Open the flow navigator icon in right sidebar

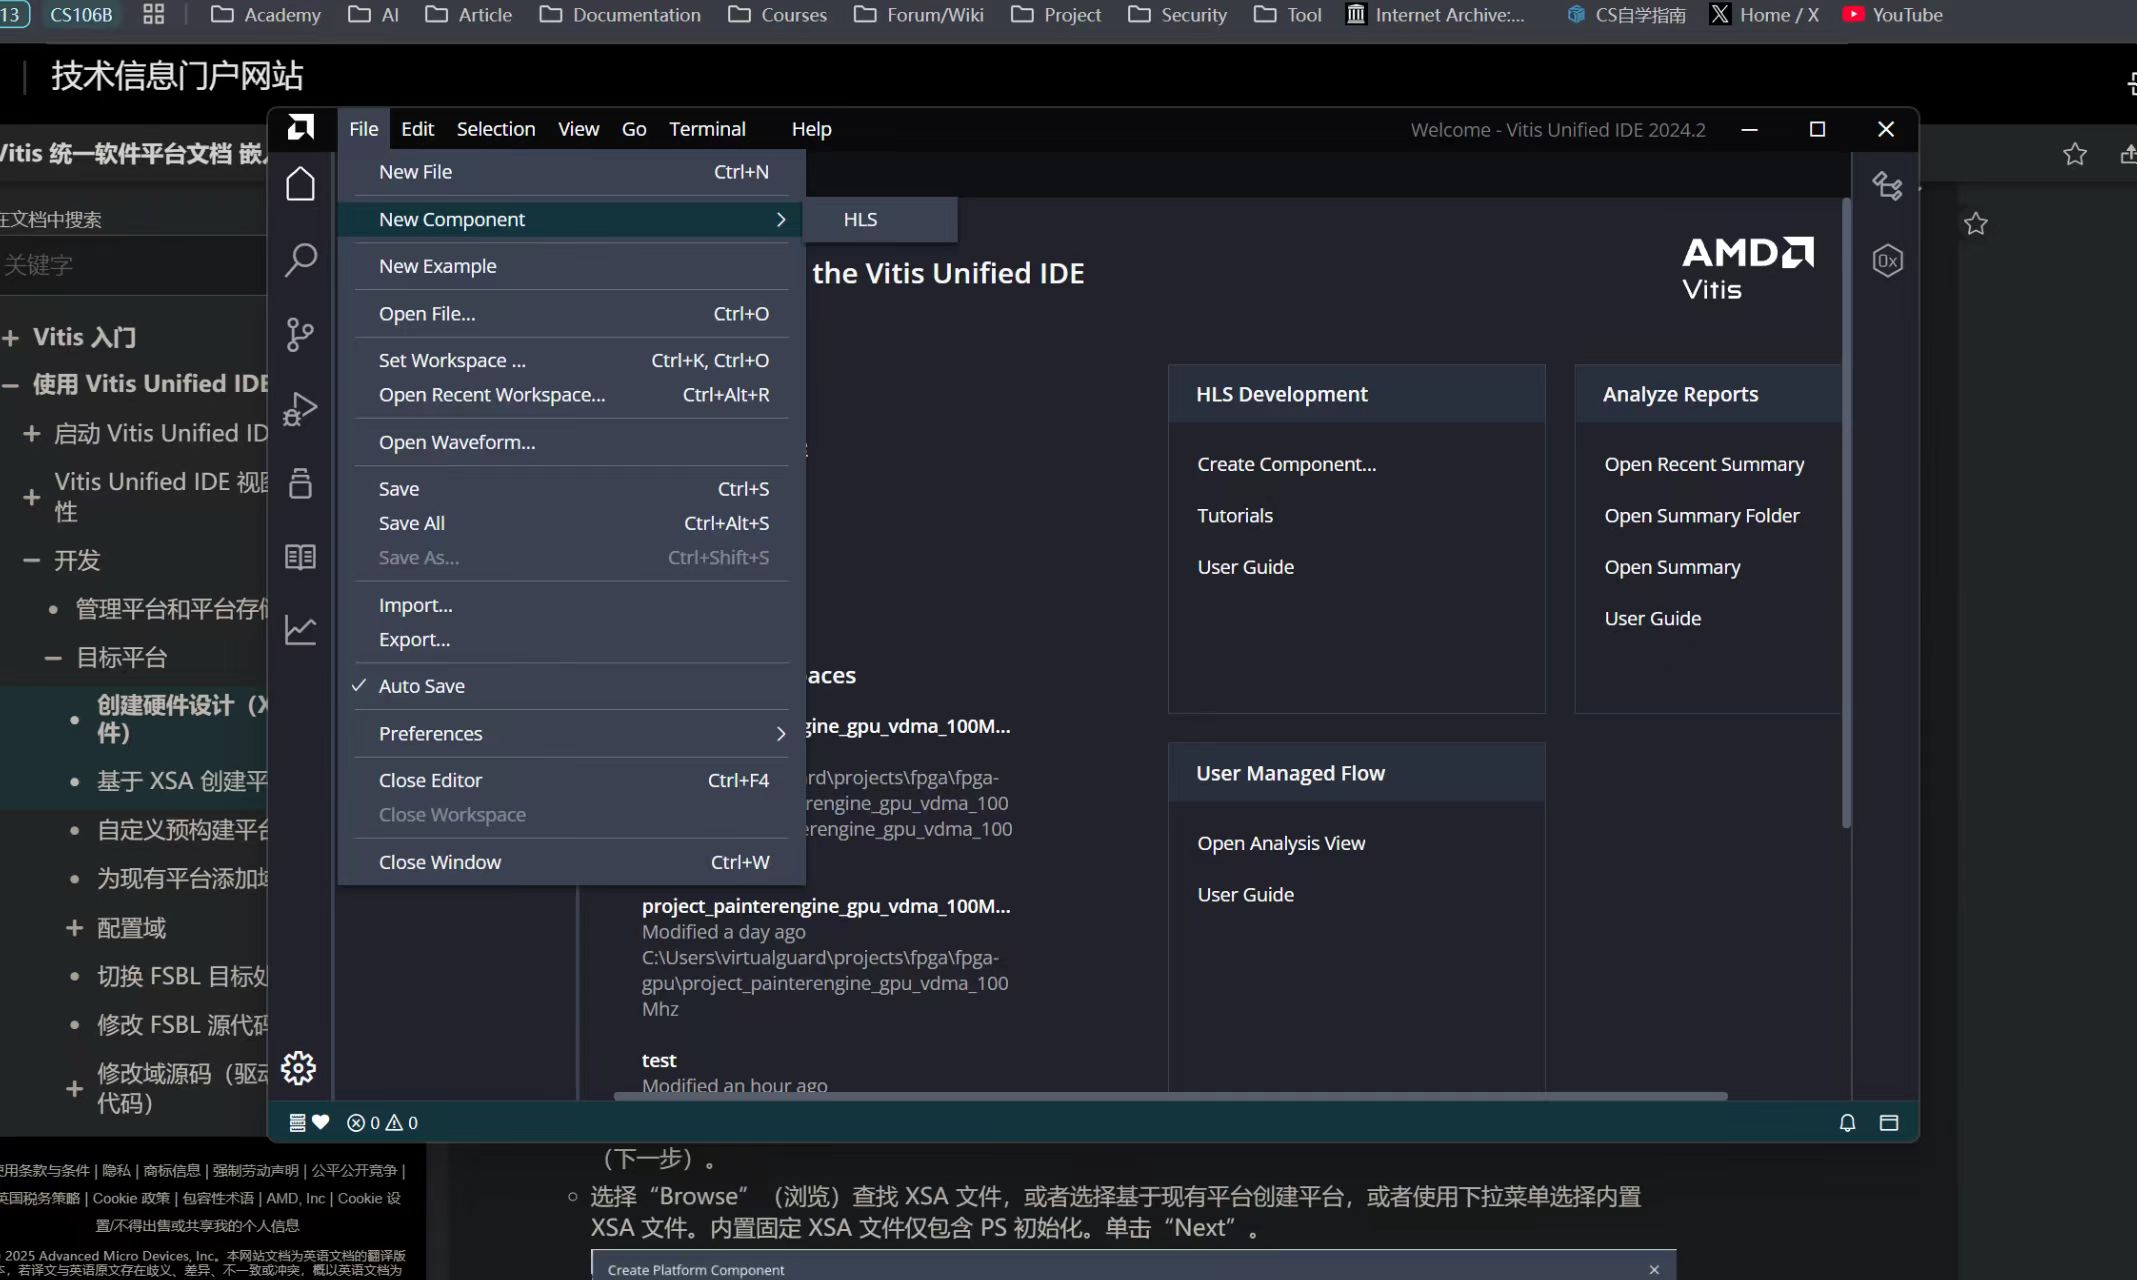click(x=1887, y=186)
